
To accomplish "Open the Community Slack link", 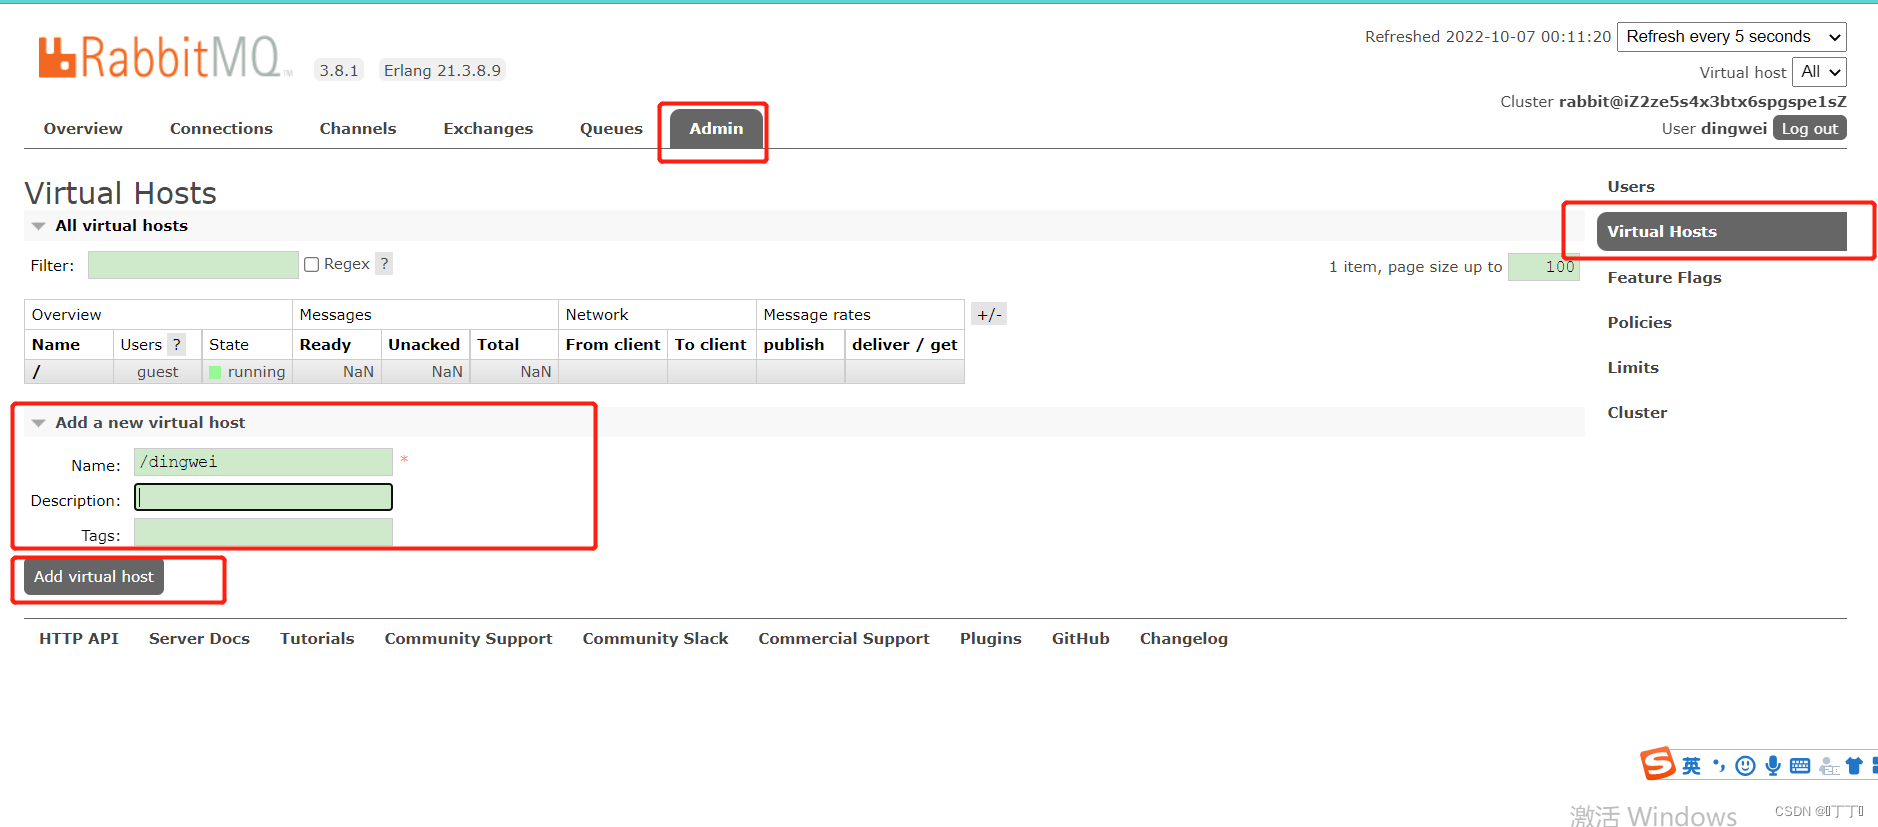I will (x=655, y=638).
